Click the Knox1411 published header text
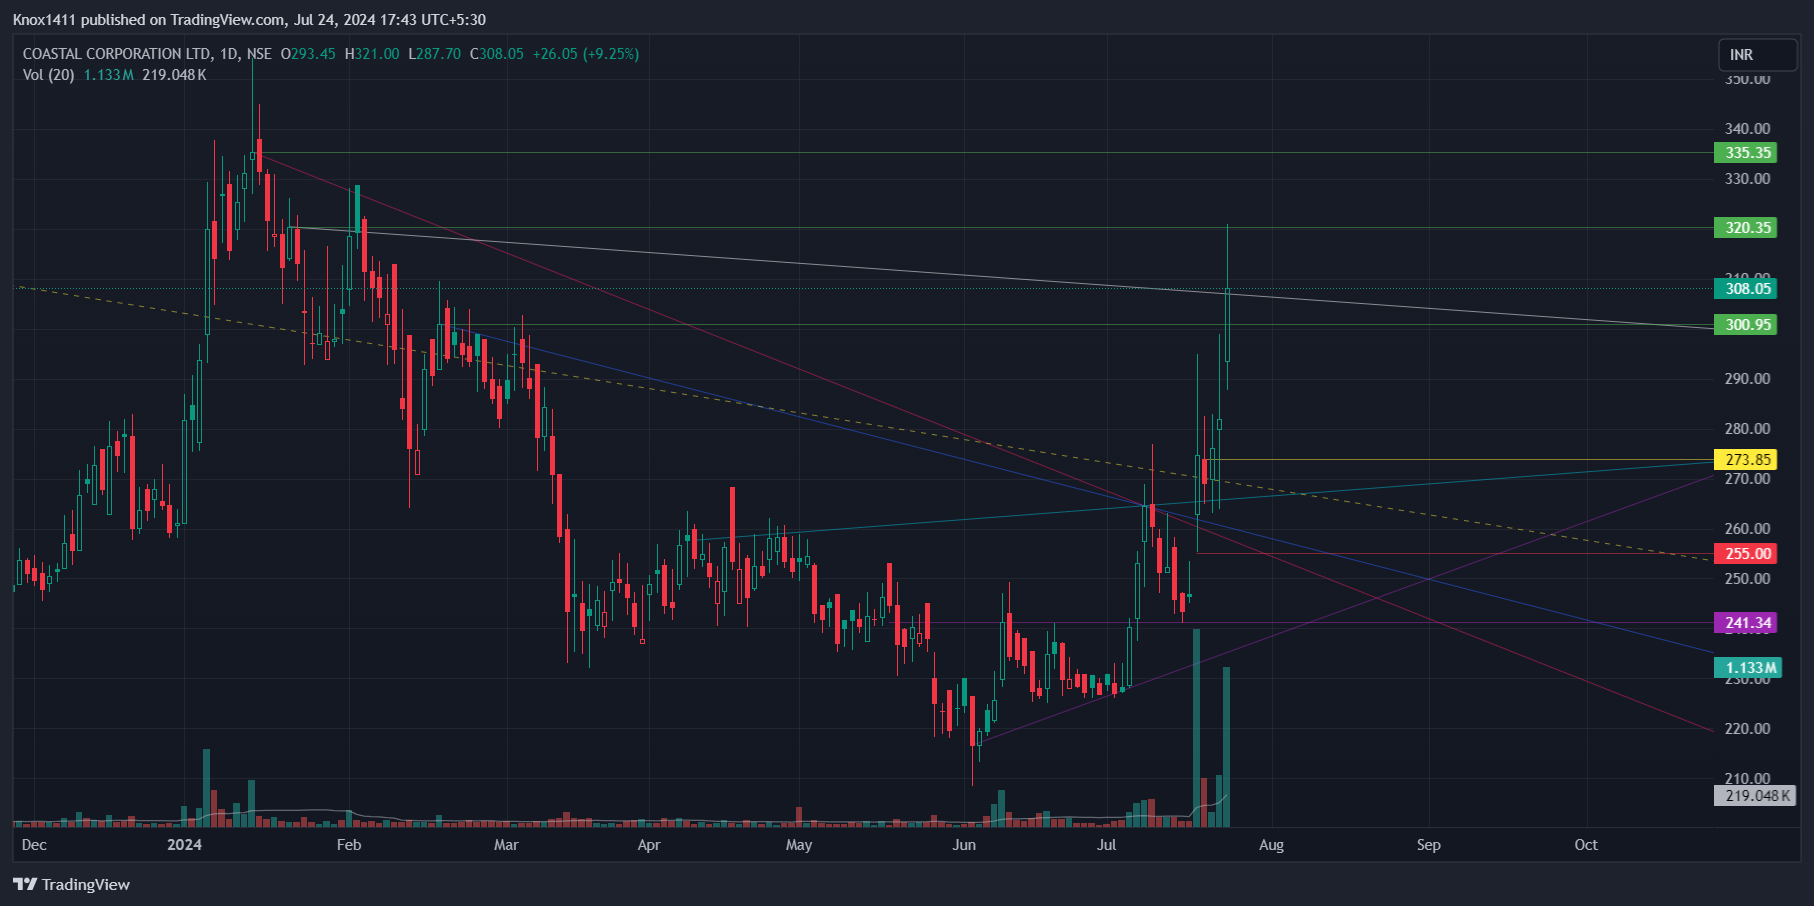Image resolution: width=1814 pixels, height=906 pixels. click(249, 20)
